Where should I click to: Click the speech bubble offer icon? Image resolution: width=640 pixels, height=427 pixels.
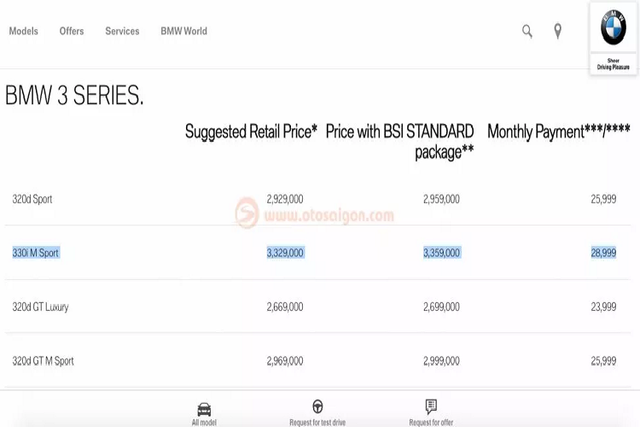(431, 407)
